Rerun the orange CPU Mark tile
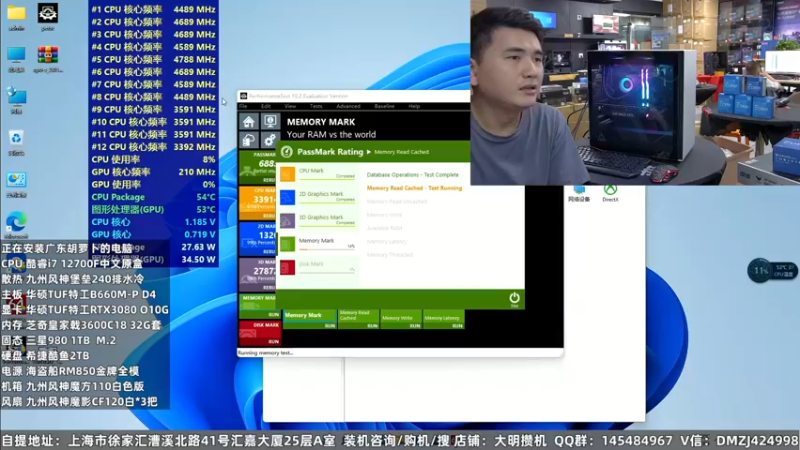Screen dimensions: 800x450 [269, 216]
